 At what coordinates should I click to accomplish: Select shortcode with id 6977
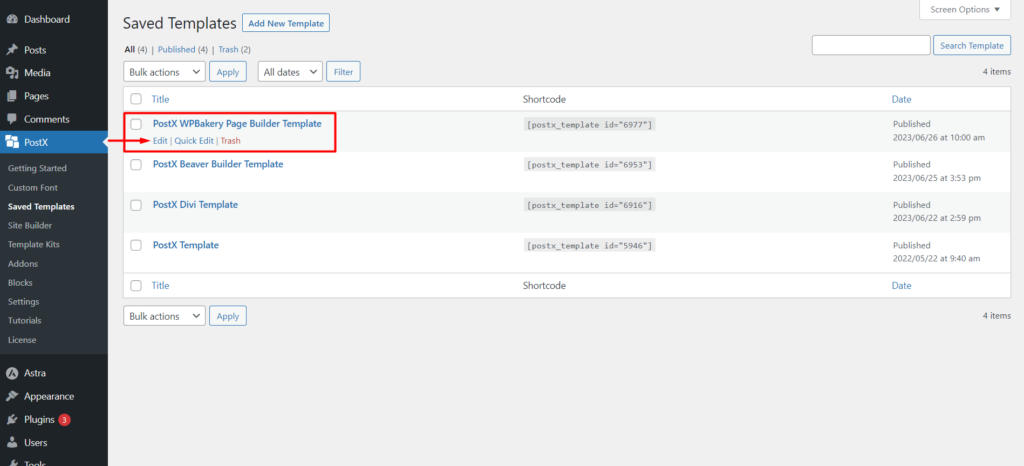pos(590,124)
